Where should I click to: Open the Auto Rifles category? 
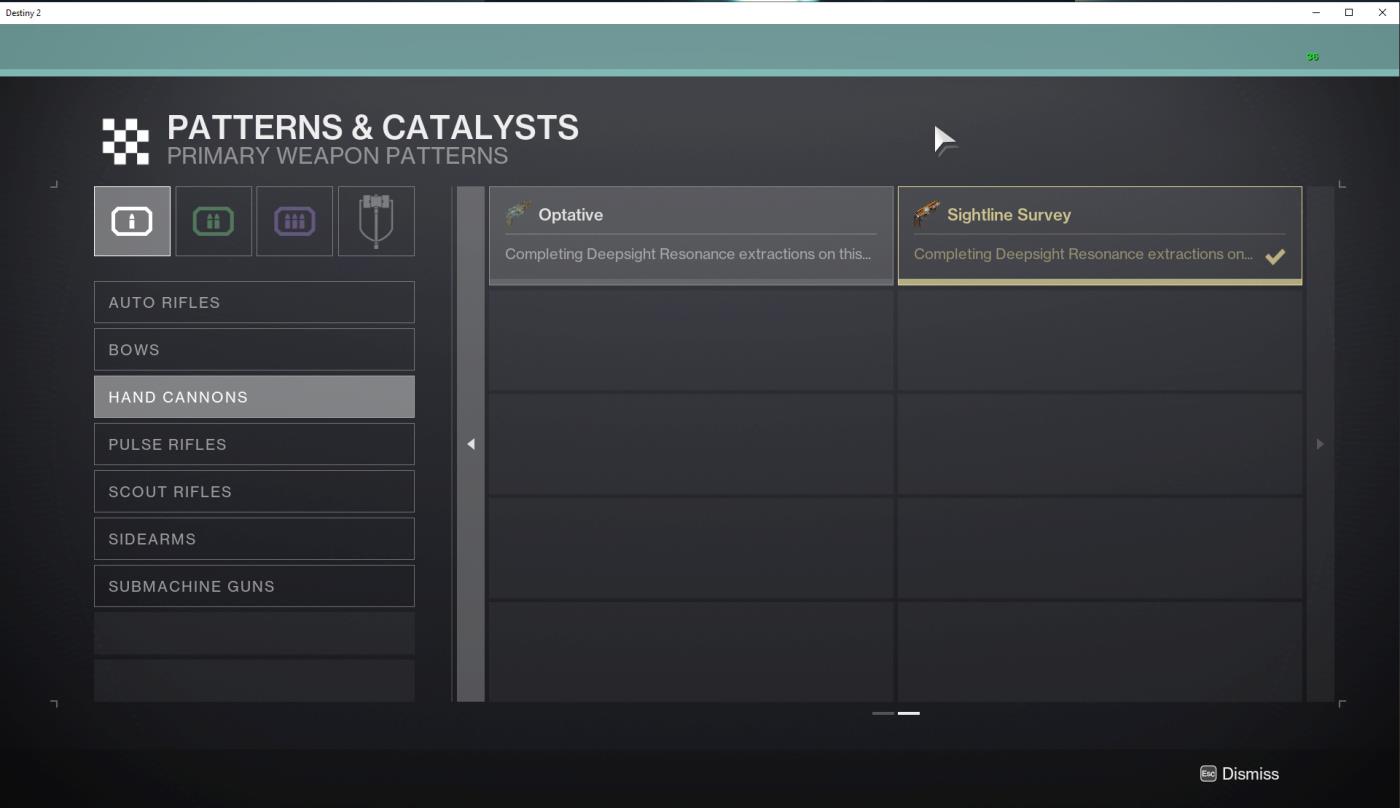click(254, 302)
